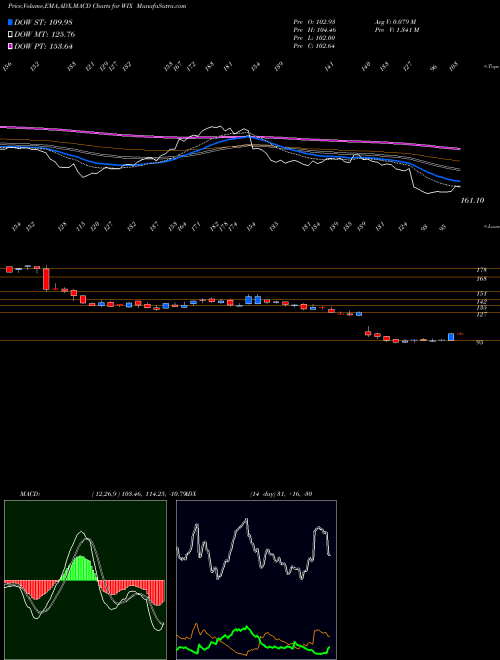Click the 127 price level label

pos(481,315)
